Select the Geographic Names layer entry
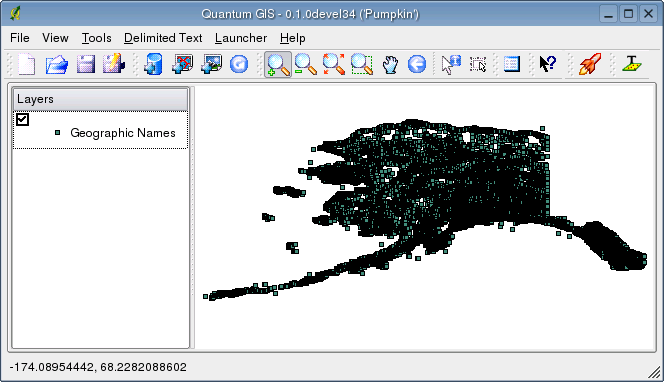Image resolution: width=664 pixels, height=382 pixels. click(x=122, y=133)
